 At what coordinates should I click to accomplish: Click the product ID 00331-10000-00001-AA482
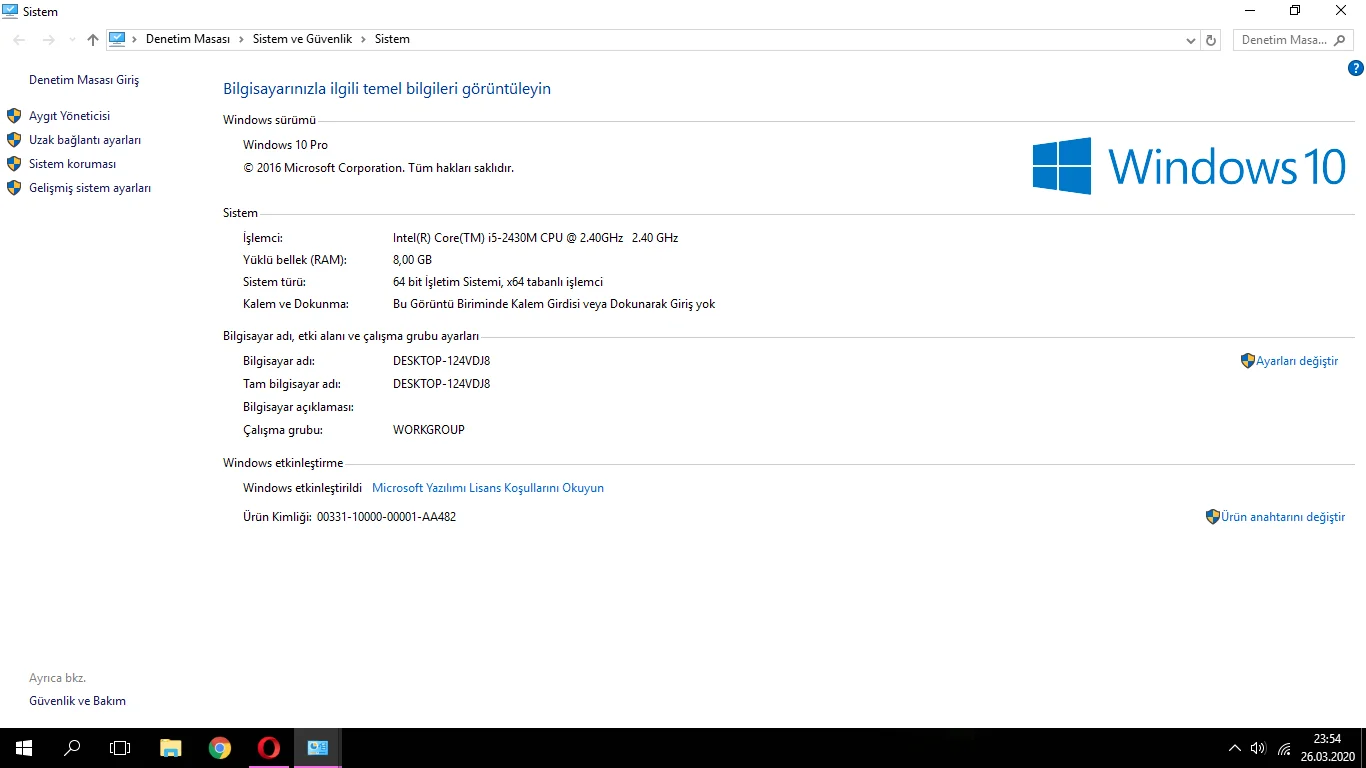386,517
